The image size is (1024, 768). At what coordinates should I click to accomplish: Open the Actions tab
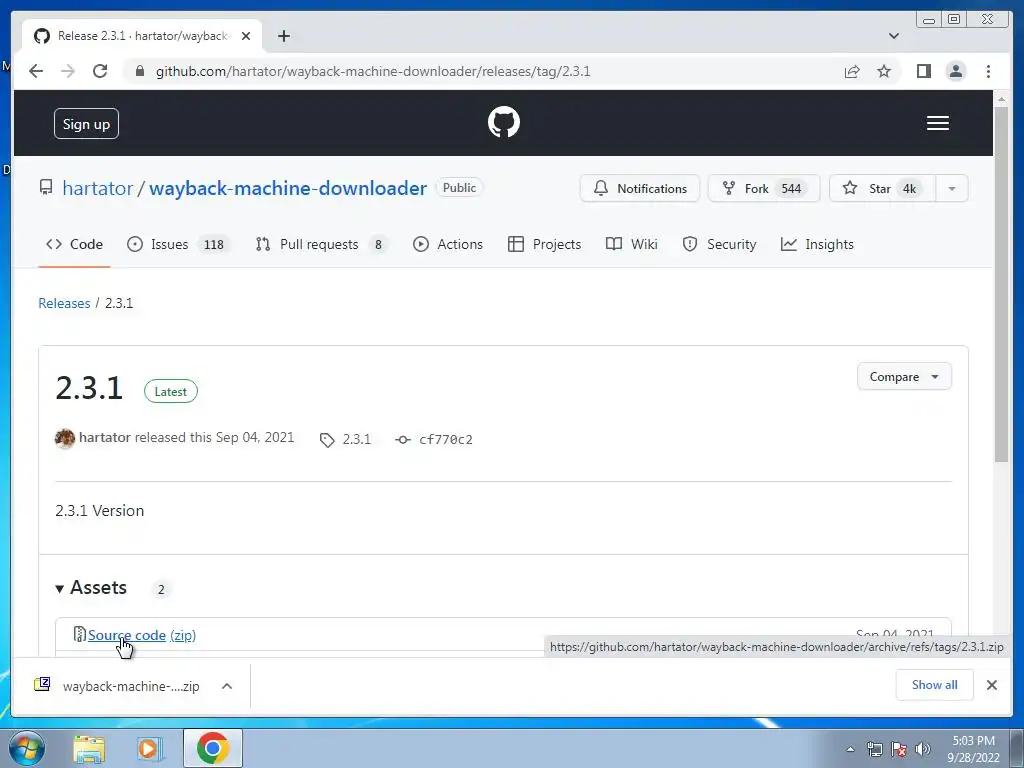[448, 244]
